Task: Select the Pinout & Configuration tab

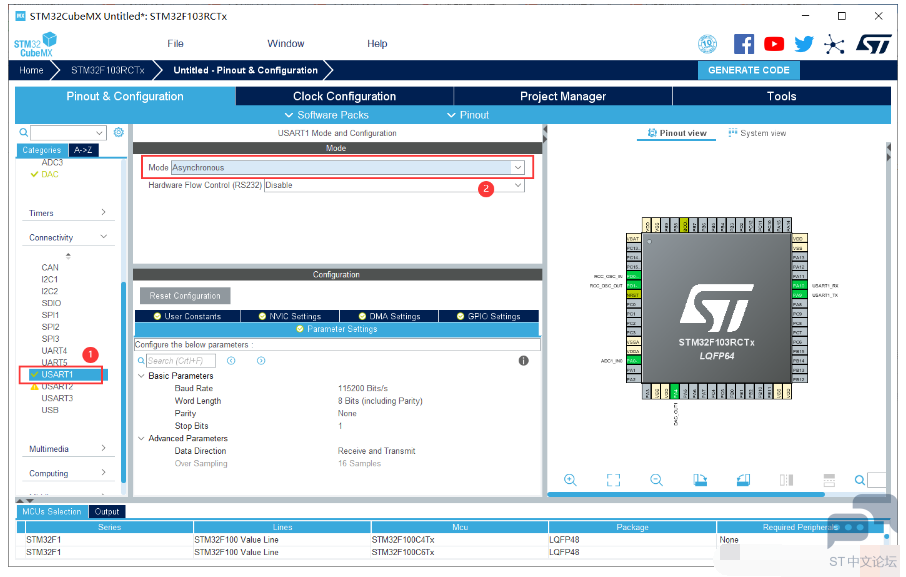Action: click(x=125, y=96)
